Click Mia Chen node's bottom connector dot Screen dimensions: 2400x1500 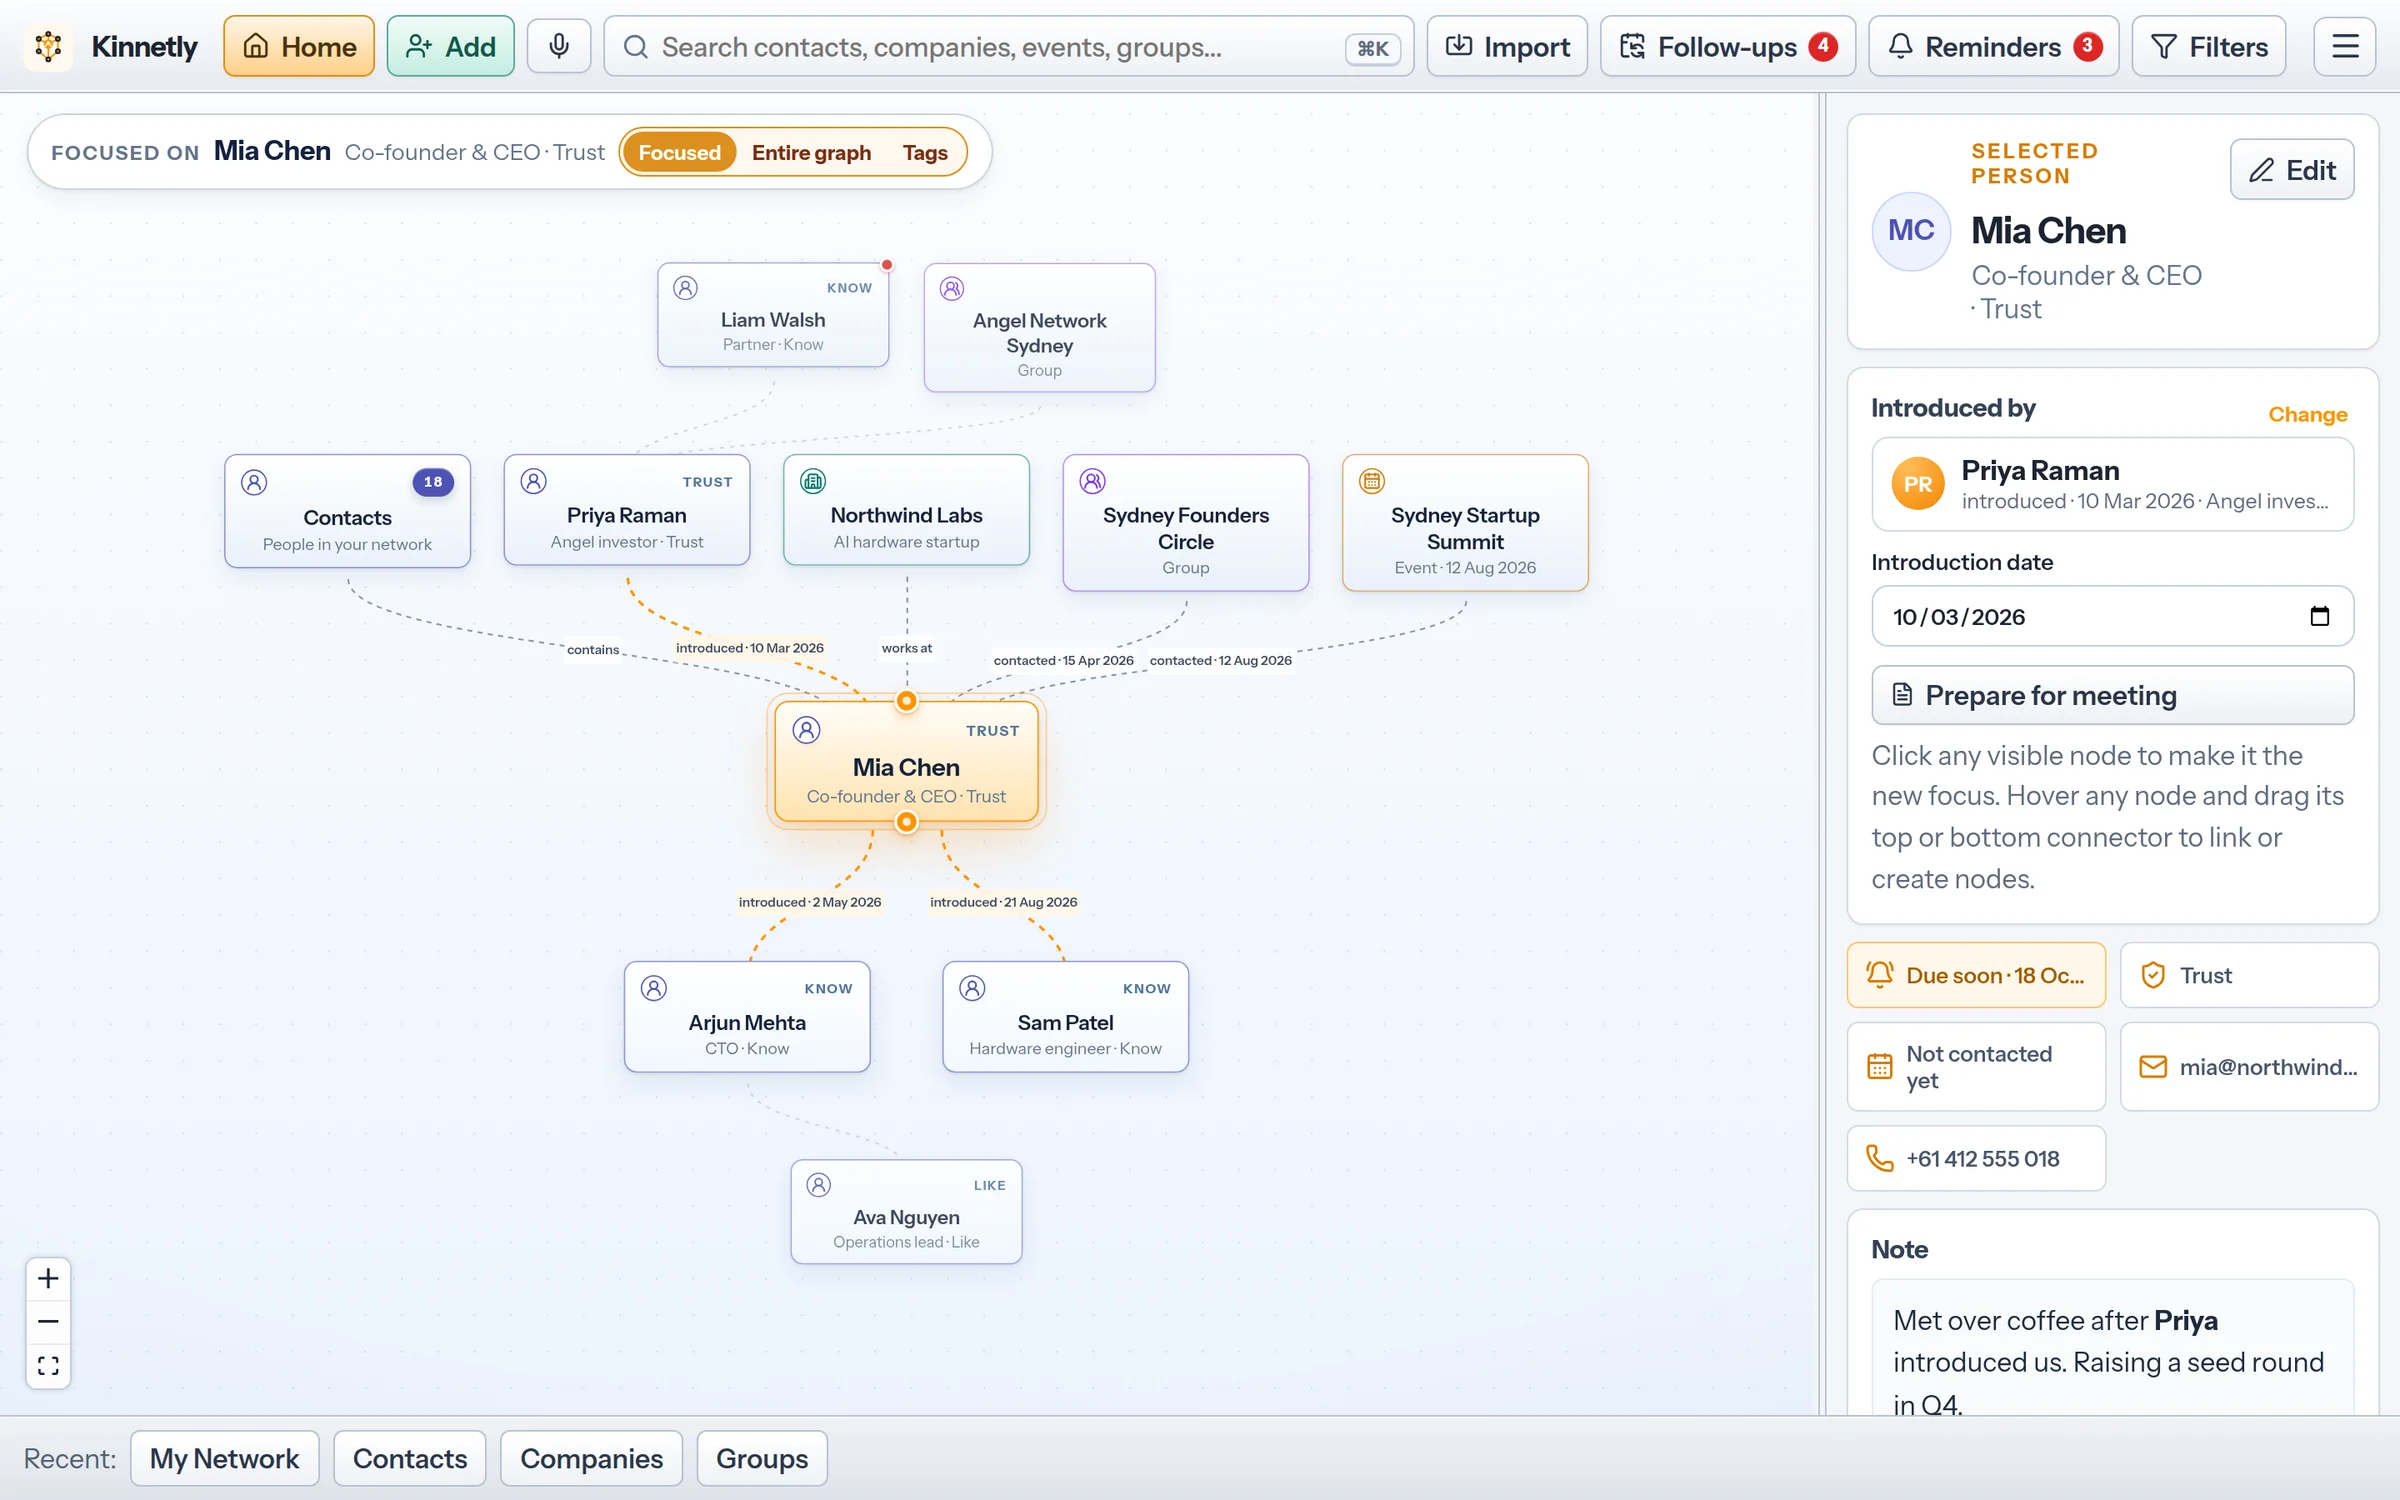click(906, 822)
